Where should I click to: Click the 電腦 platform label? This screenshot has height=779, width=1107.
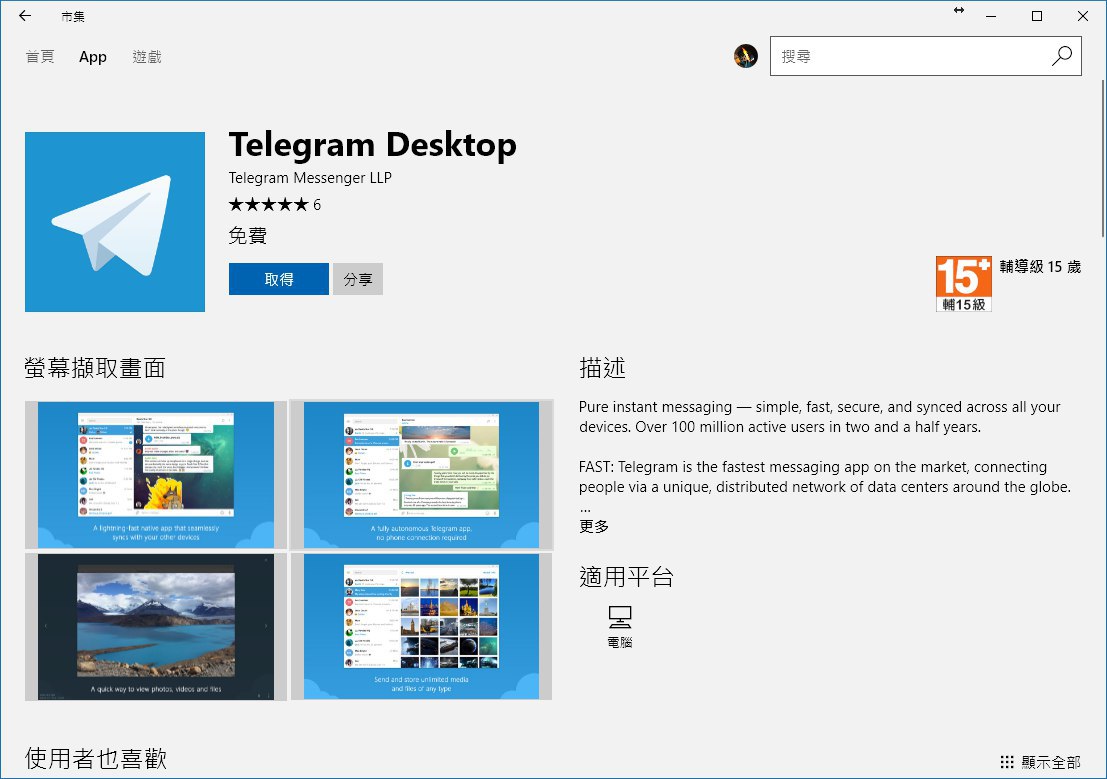tap(620, 642)
